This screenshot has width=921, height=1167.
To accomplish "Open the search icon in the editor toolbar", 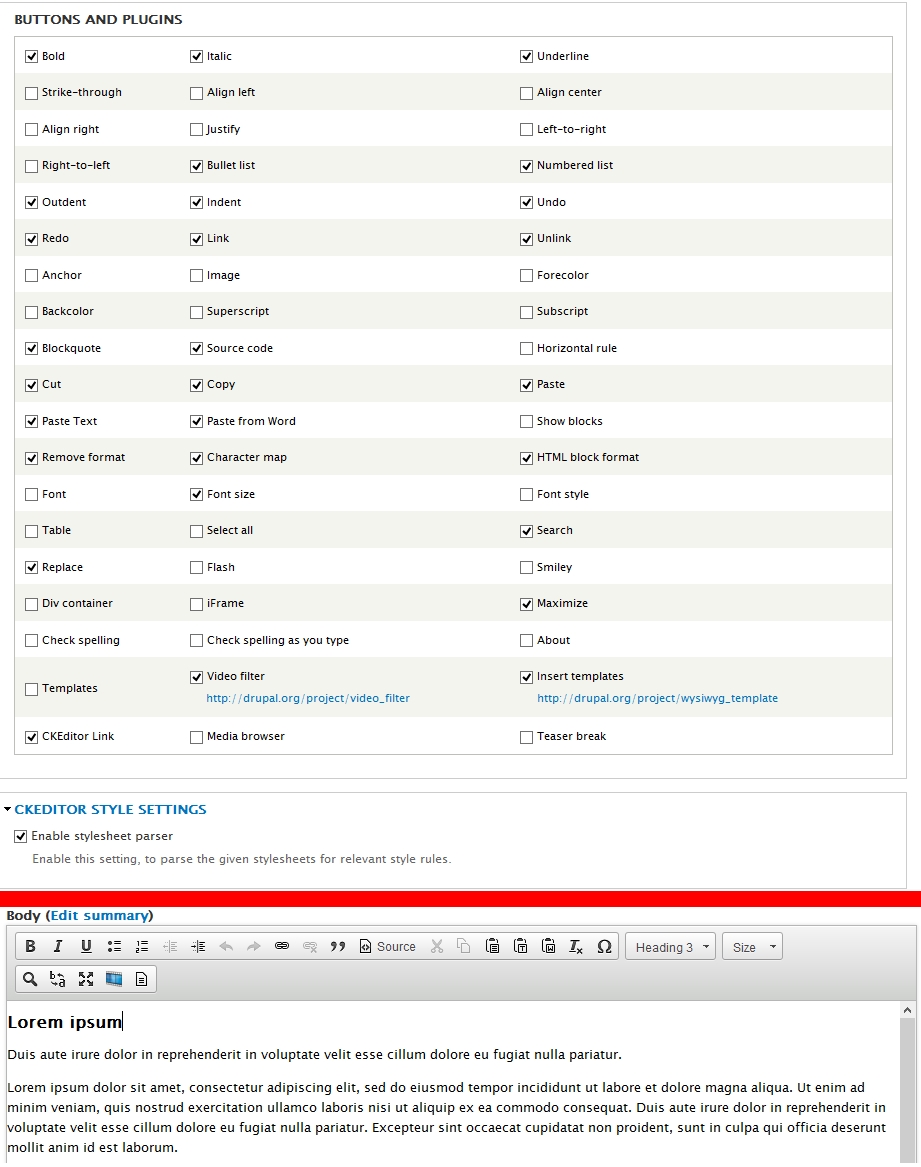I will point(29,979).
